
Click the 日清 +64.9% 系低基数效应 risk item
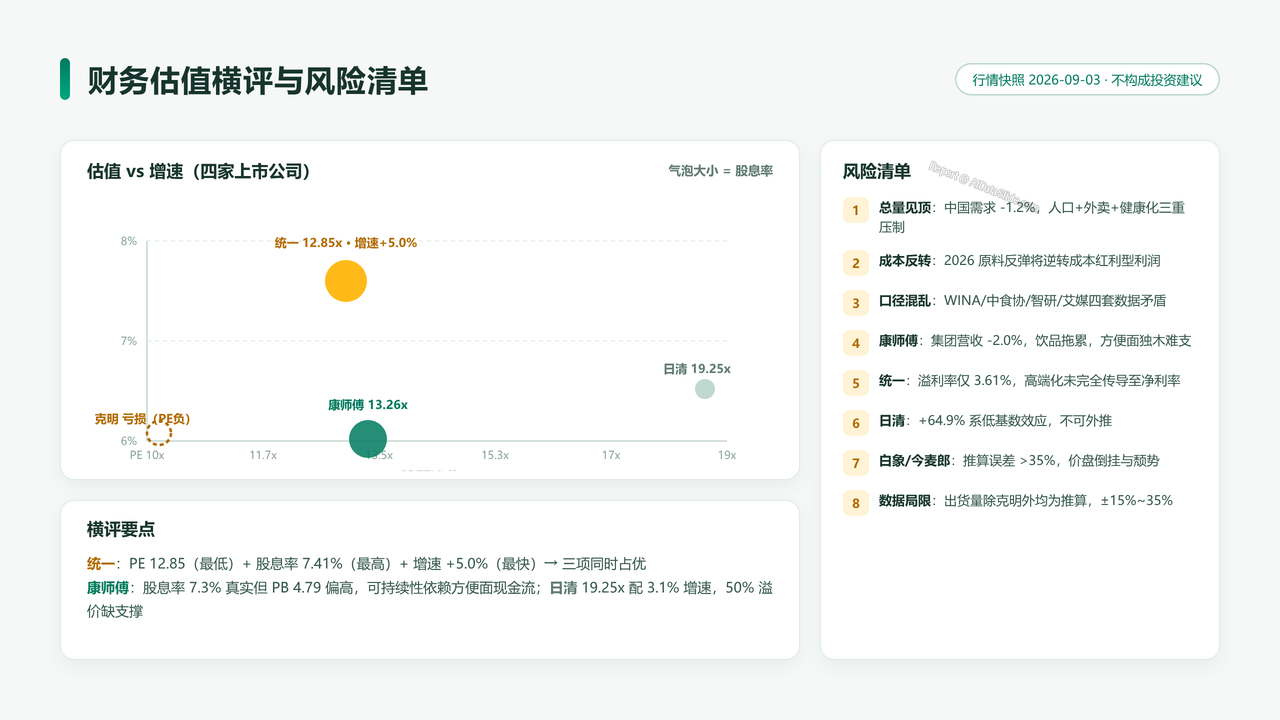pos(1010,420)
